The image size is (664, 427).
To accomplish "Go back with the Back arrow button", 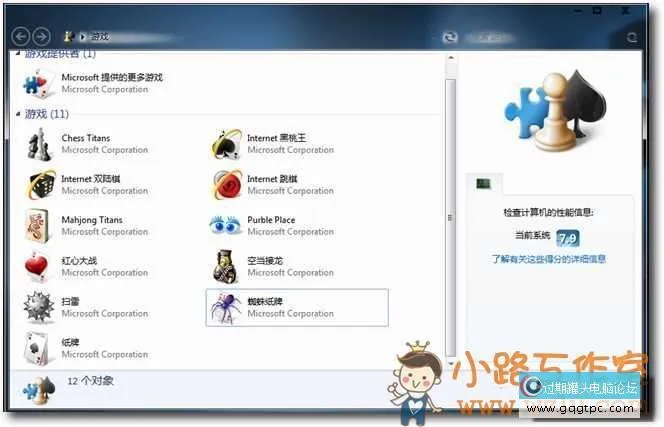I will (x=20, y=36).
